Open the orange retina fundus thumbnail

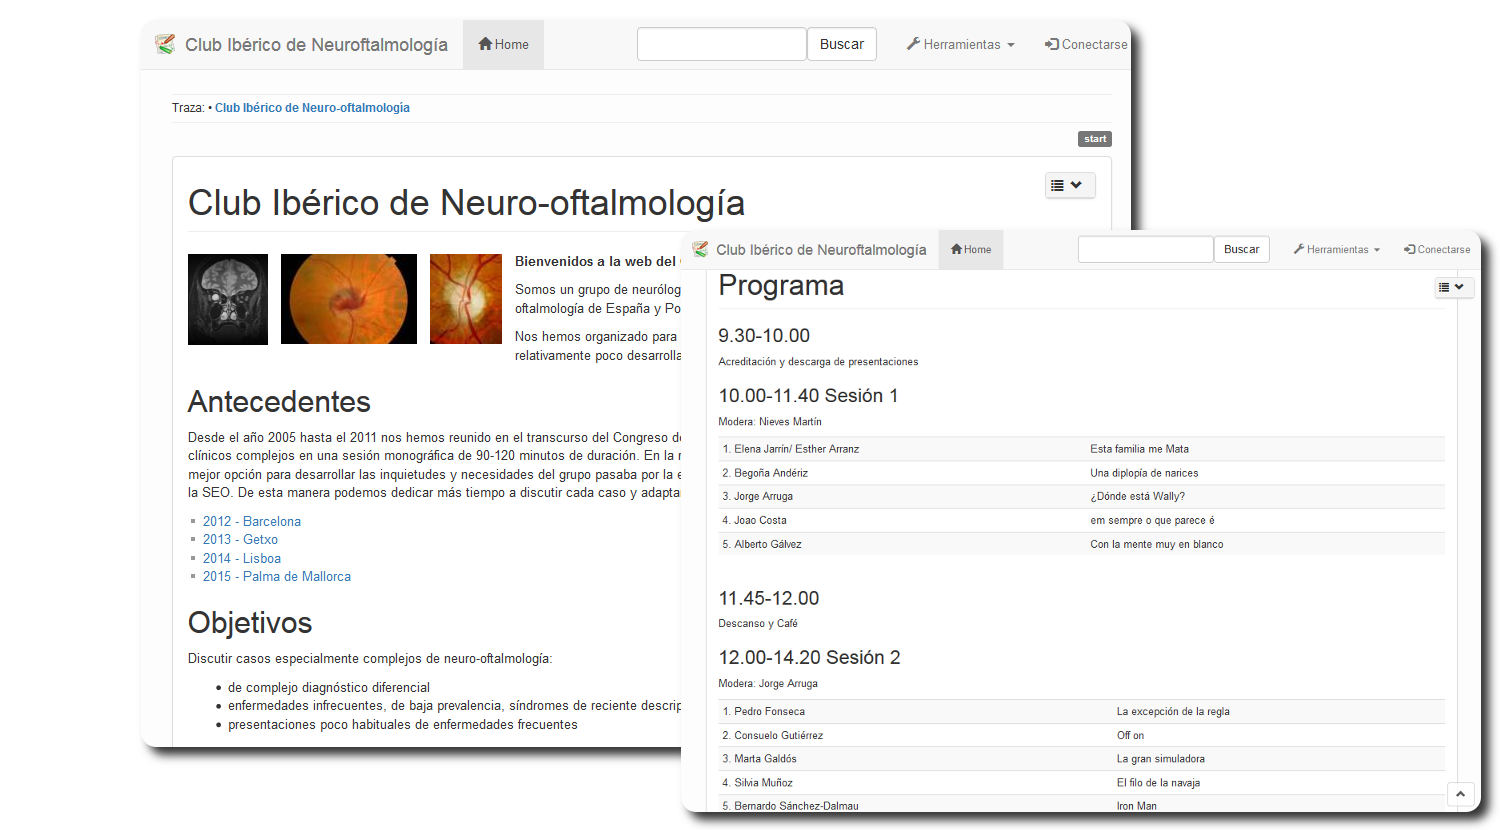coord(348,299)
